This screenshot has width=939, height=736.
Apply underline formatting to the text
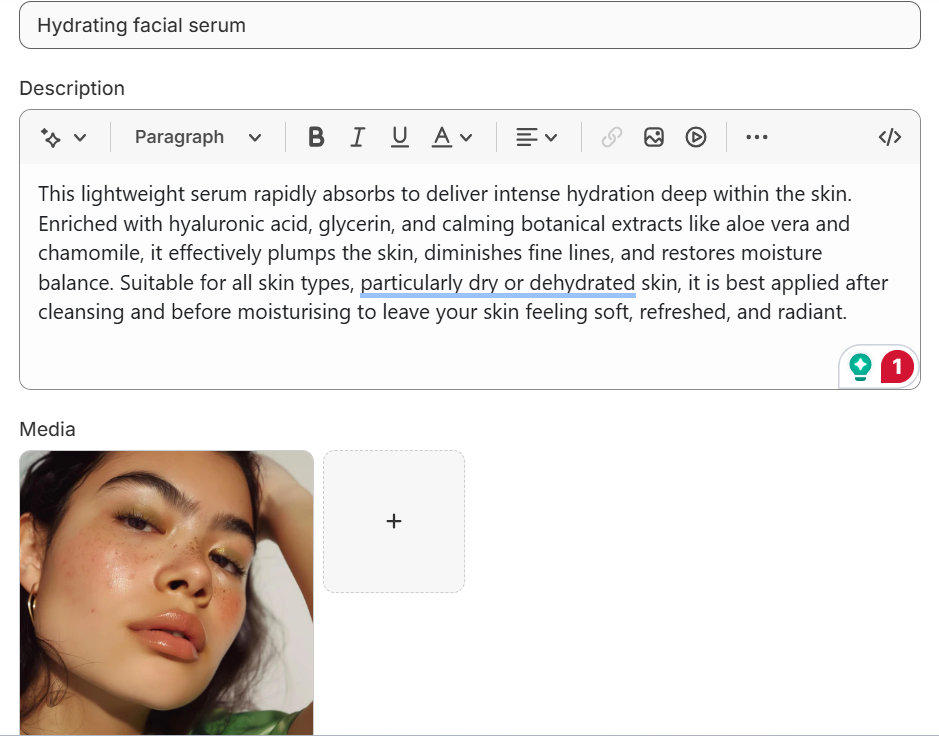pyautogui.click(x=400, y=137)
